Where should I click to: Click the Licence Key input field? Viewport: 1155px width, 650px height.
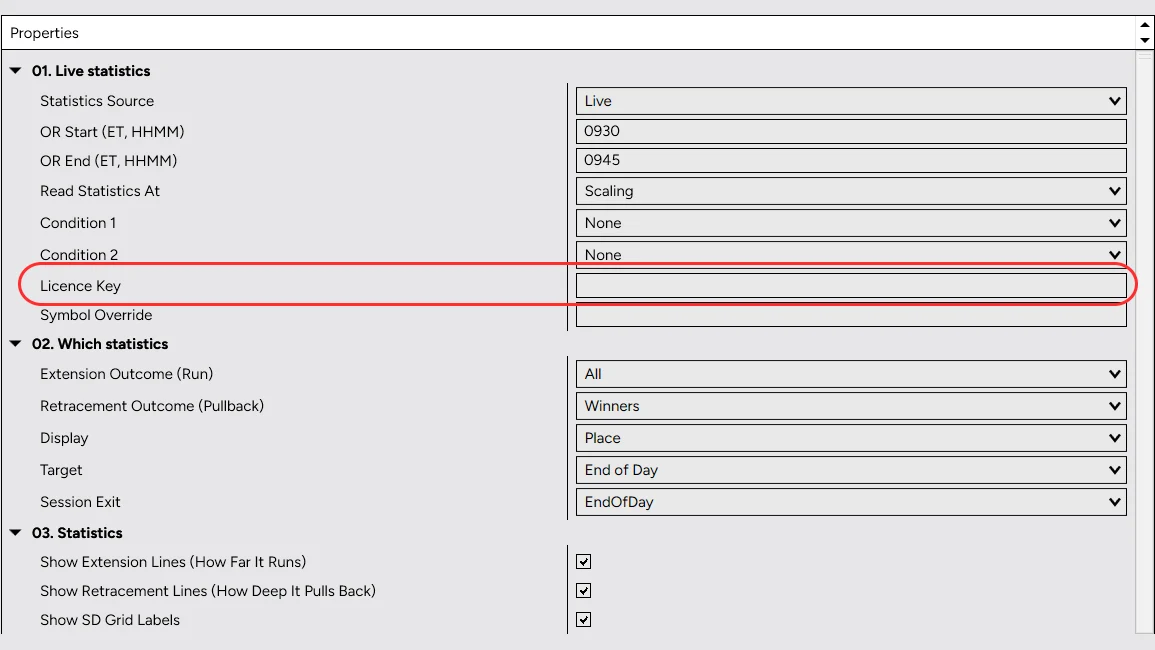click(x=851, y=285)
